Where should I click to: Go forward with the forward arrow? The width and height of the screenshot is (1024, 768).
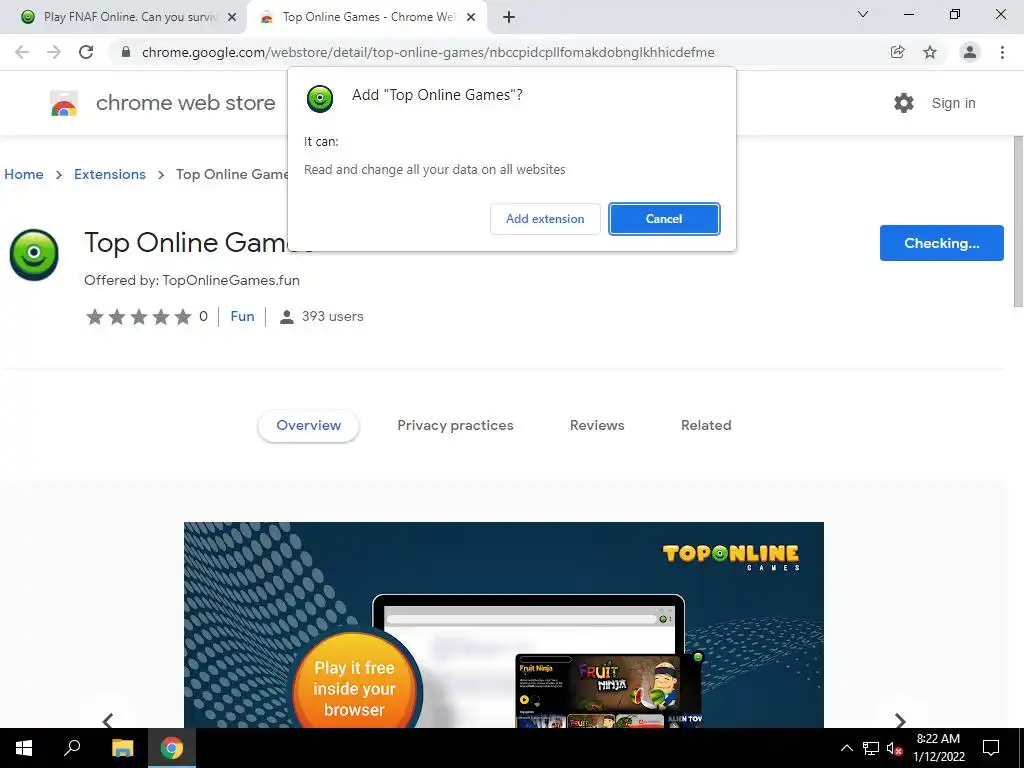point(54,52)
